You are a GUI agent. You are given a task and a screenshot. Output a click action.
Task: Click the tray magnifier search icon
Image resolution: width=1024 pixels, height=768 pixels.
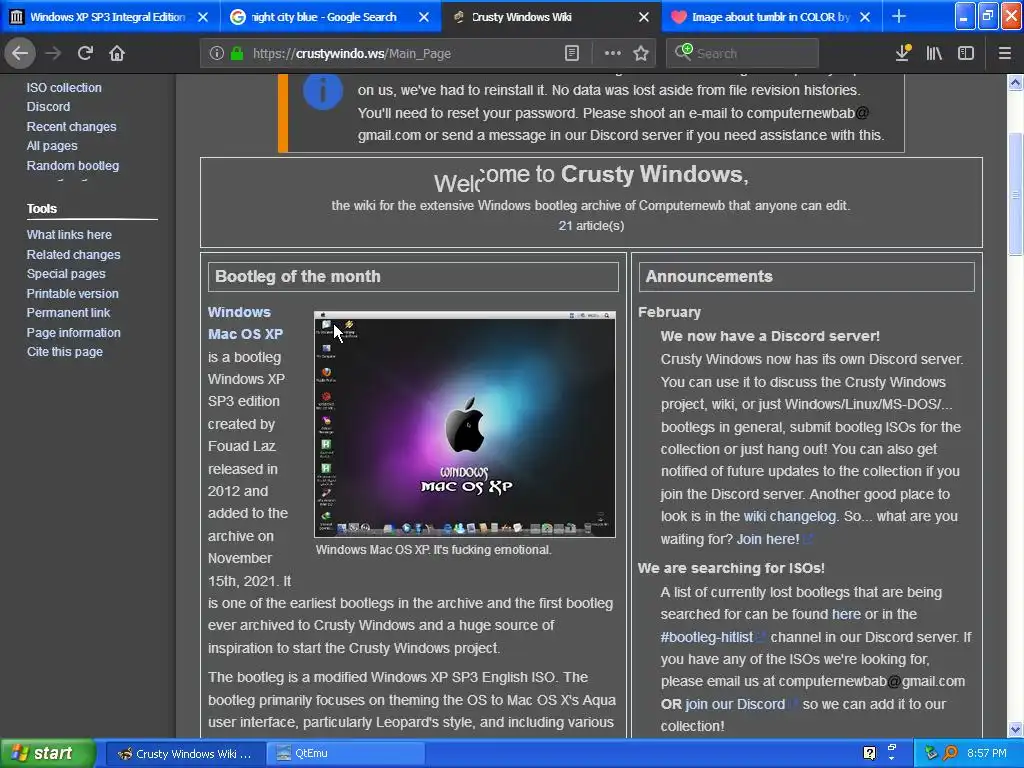coord(950,753)
